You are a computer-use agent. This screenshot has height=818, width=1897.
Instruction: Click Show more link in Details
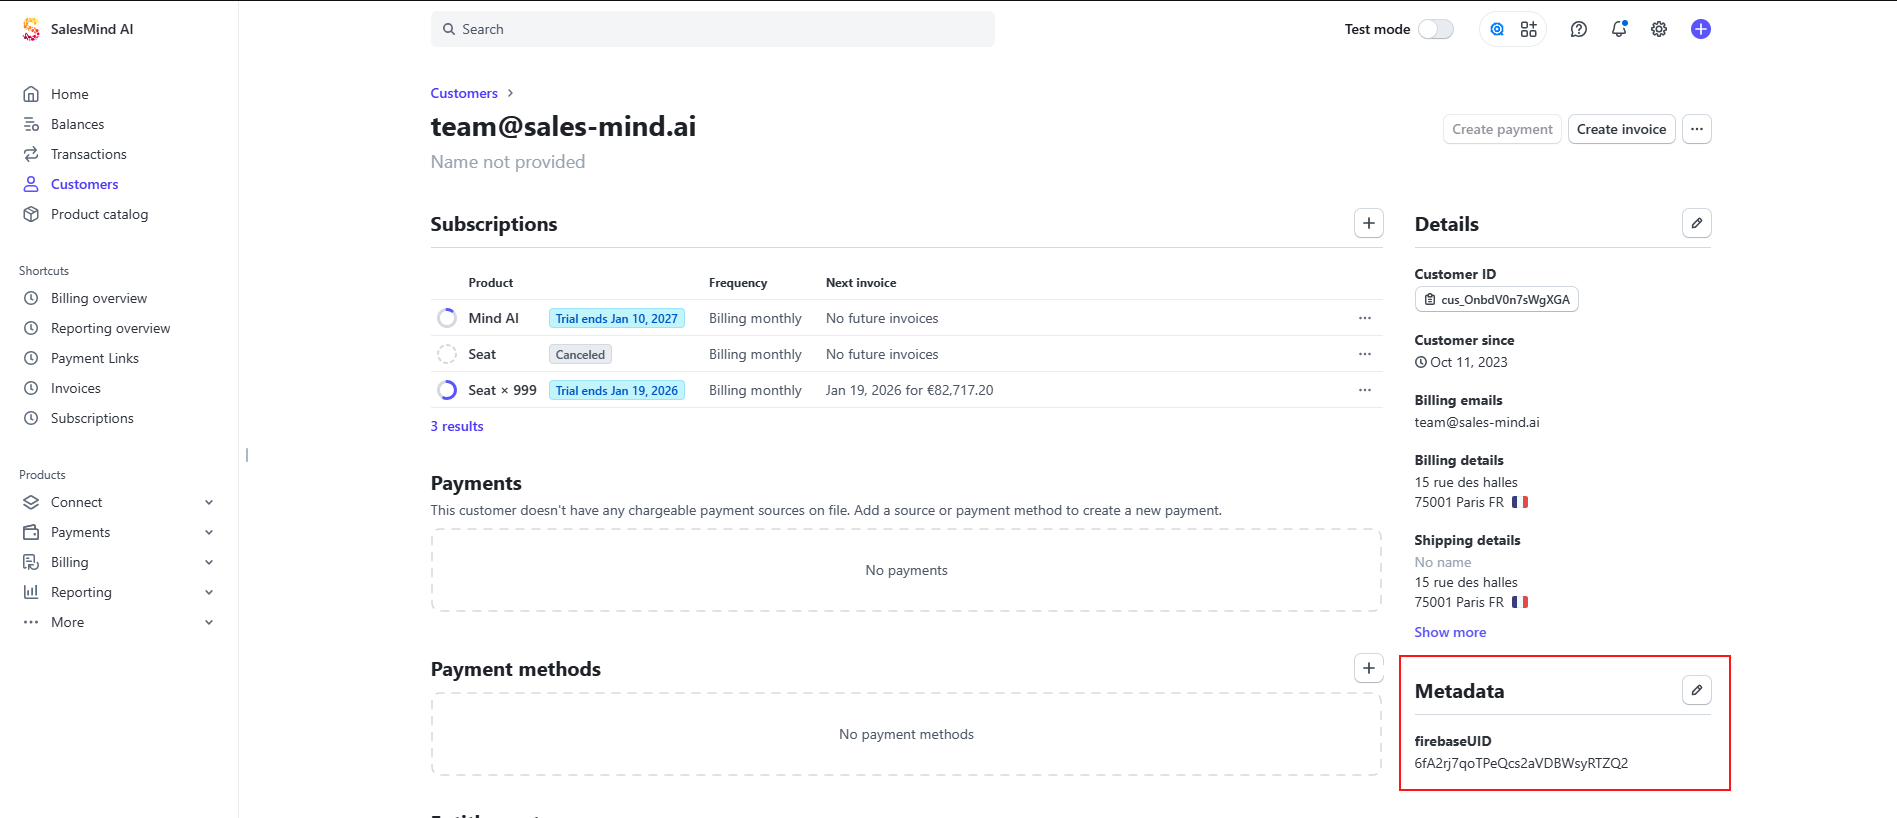pos(1449,632)
